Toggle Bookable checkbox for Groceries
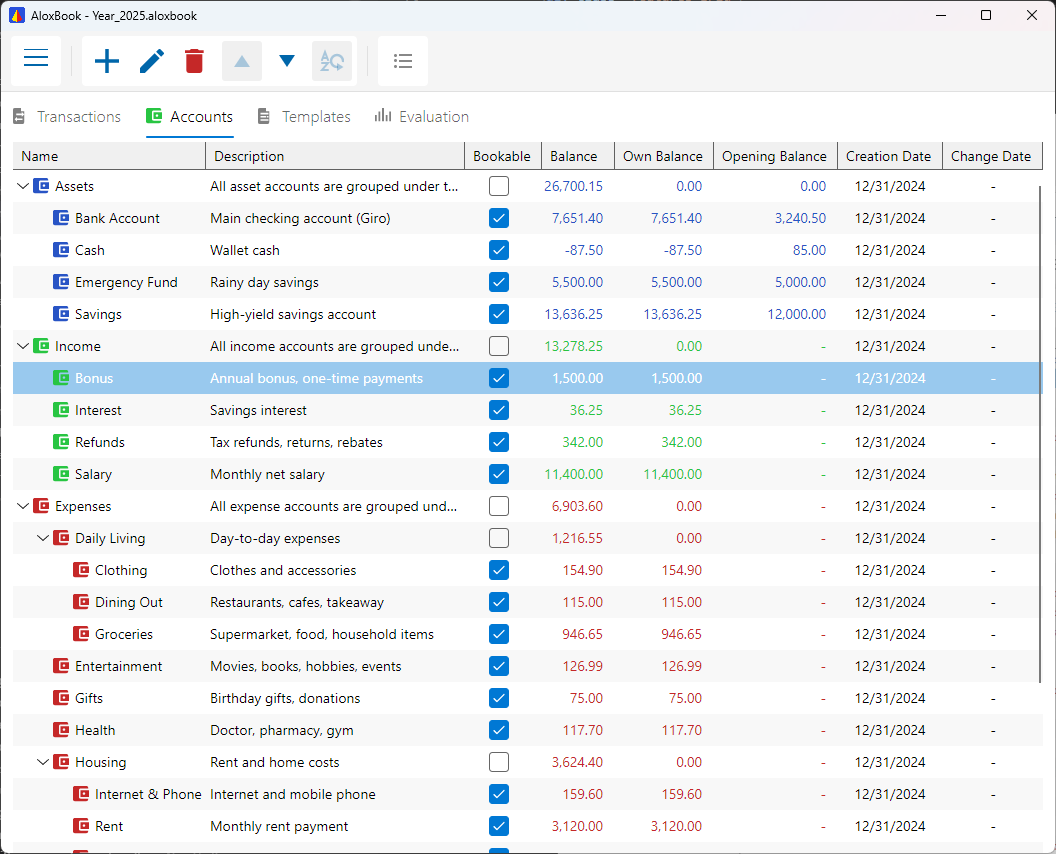This screenshot has height=854, width=1056. click(x=499, y=634)
